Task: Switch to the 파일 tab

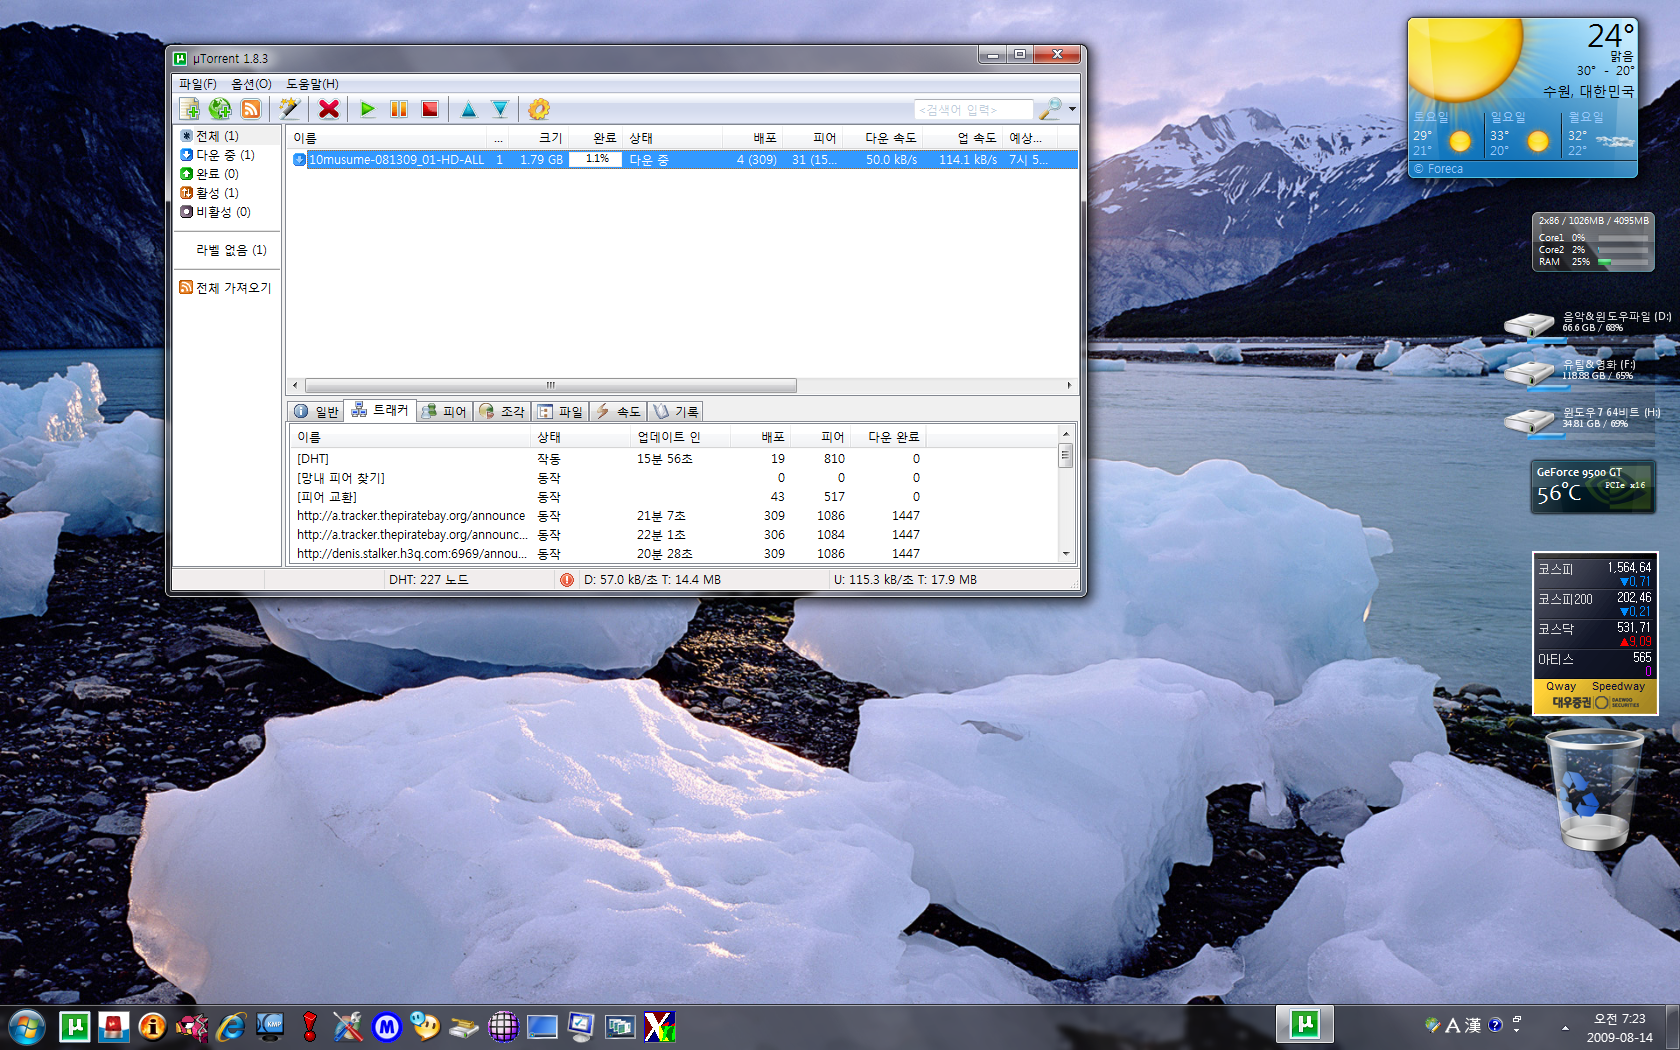Action: (x=560, y=411)
